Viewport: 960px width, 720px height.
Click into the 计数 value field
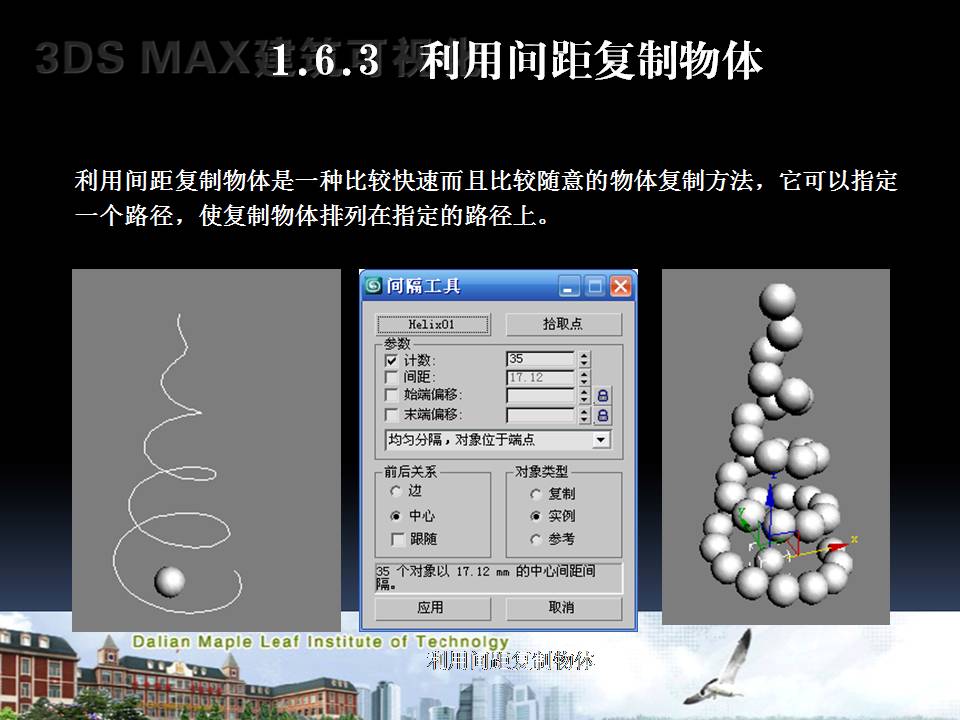point(540,359)
